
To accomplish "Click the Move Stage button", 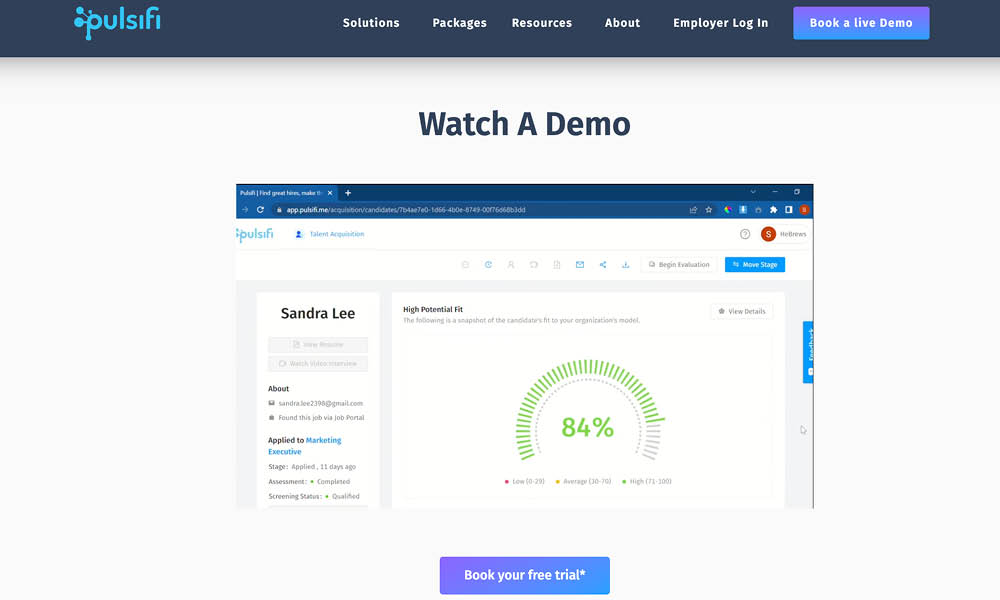I will click(755, 265).
